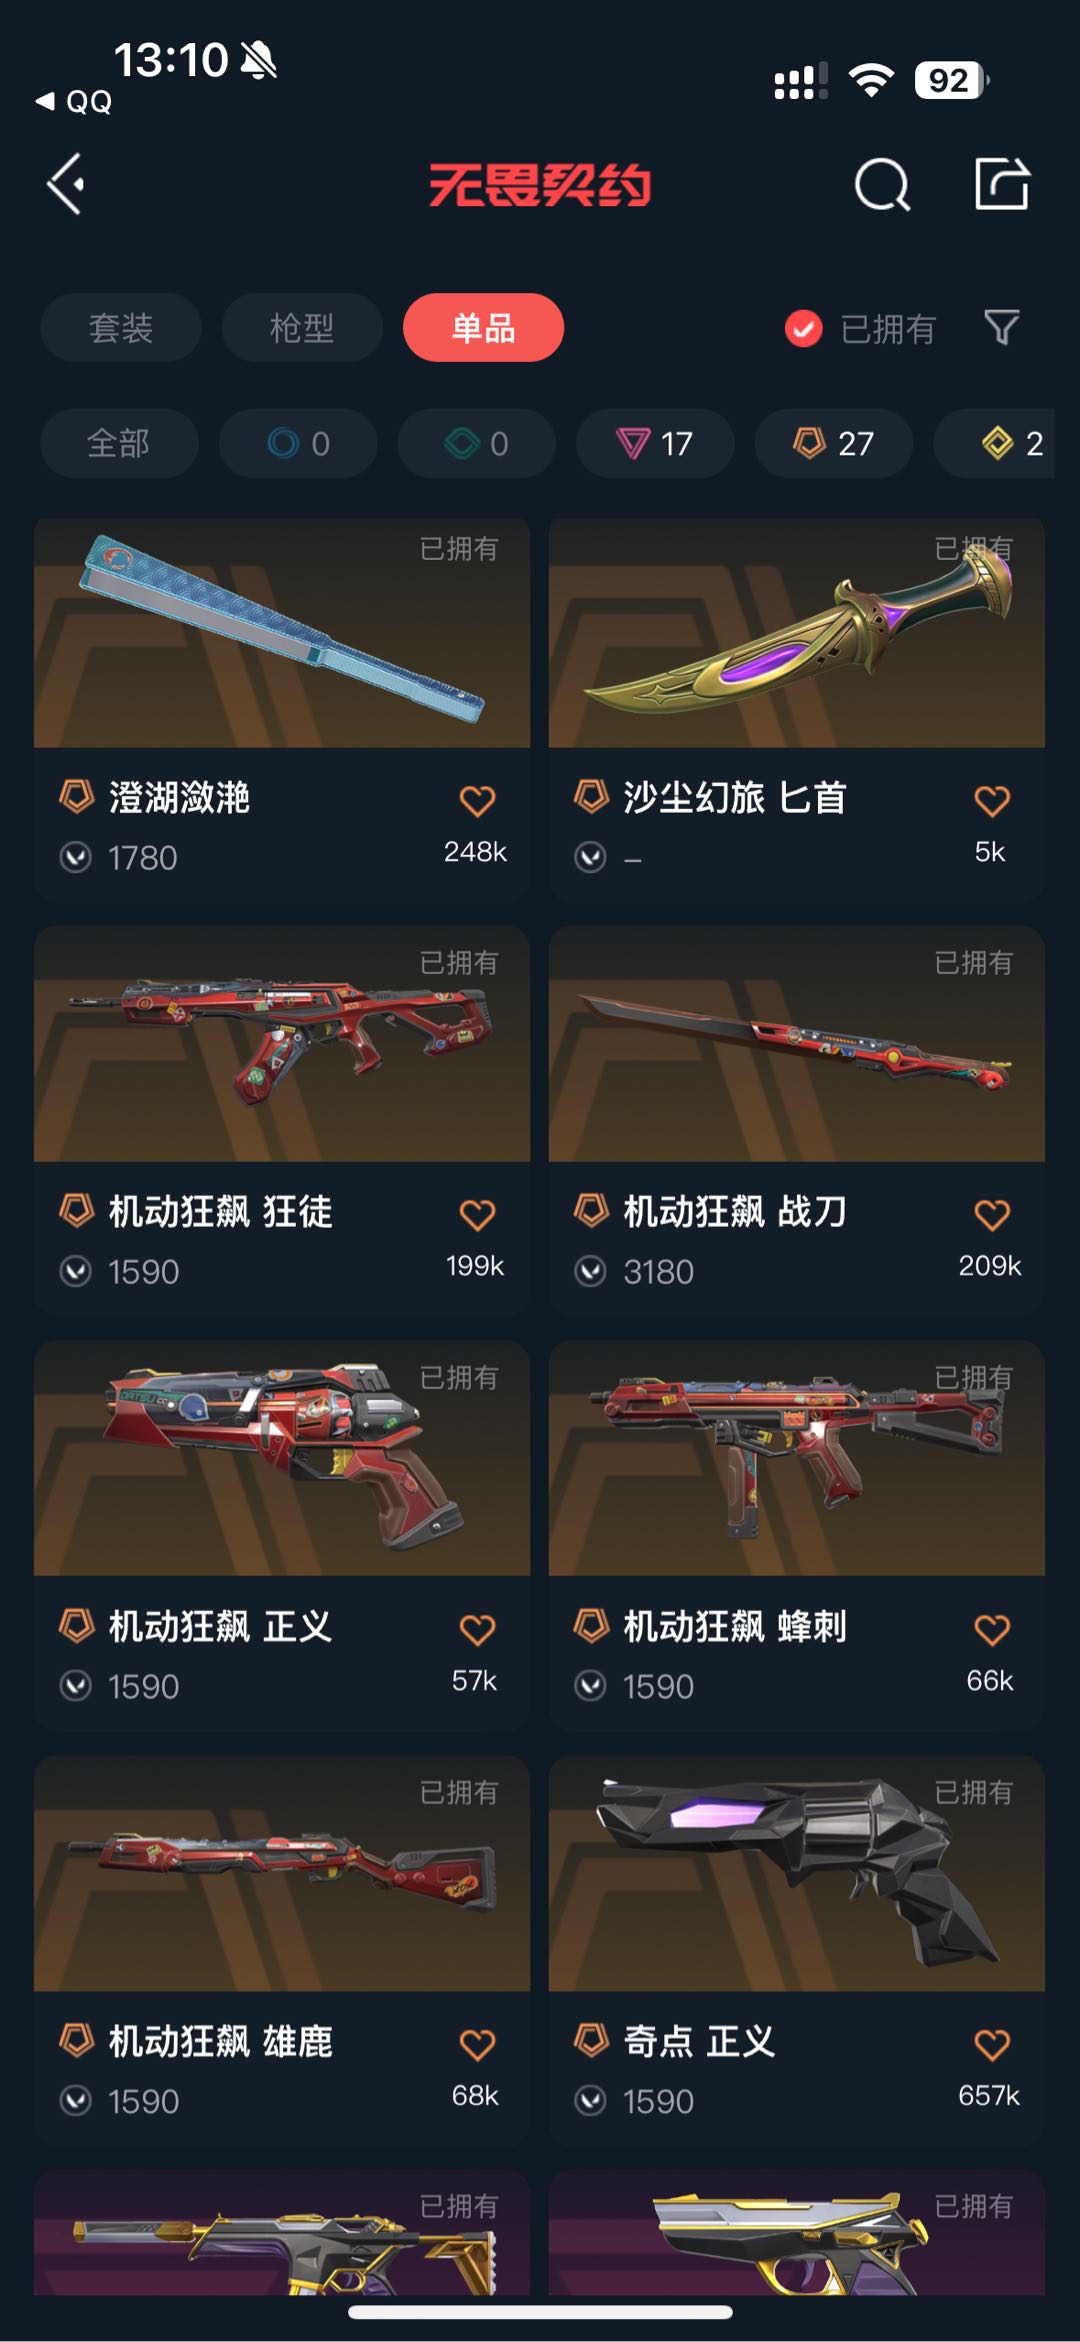This screenshot has width=1080, height=2342.
Task: Select the 单品 tab
Action: pos(483,327)
